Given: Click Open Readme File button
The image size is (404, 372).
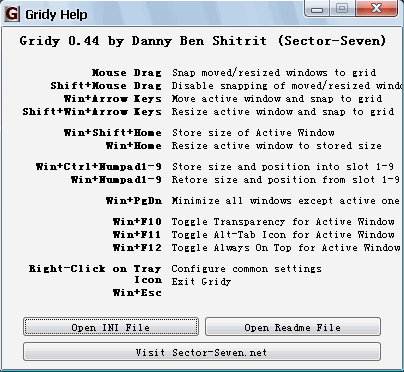Looking at the screenshot, I should pyautogui.click(x=293, y=326).
